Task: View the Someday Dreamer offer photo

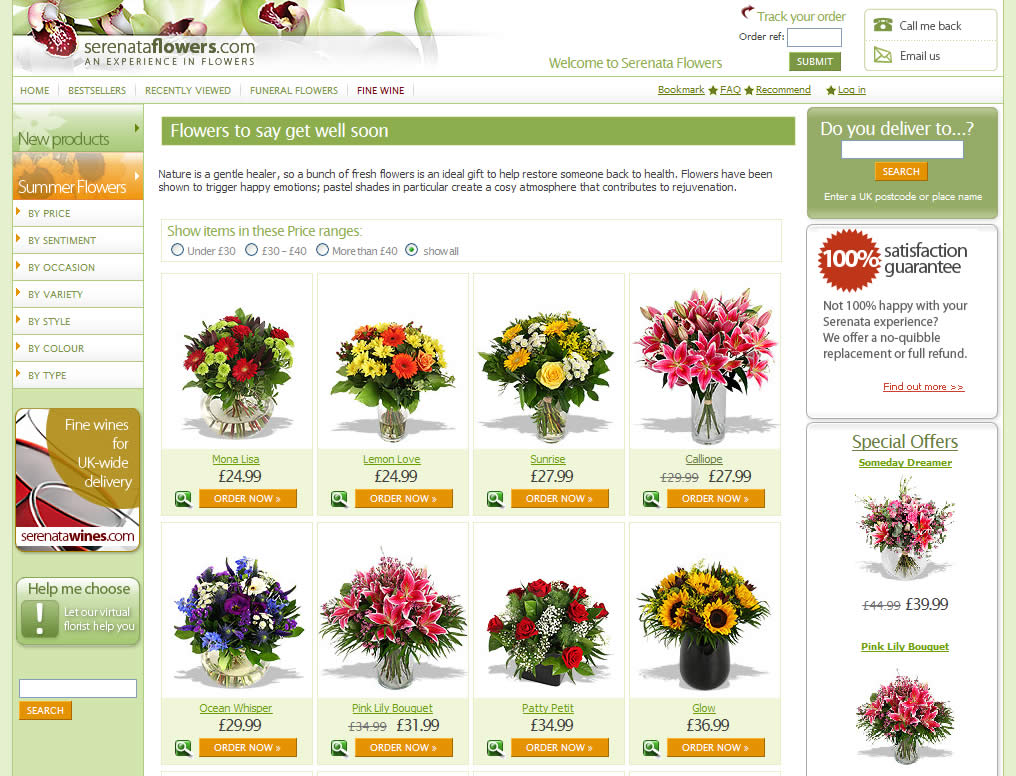Action: 905,528
